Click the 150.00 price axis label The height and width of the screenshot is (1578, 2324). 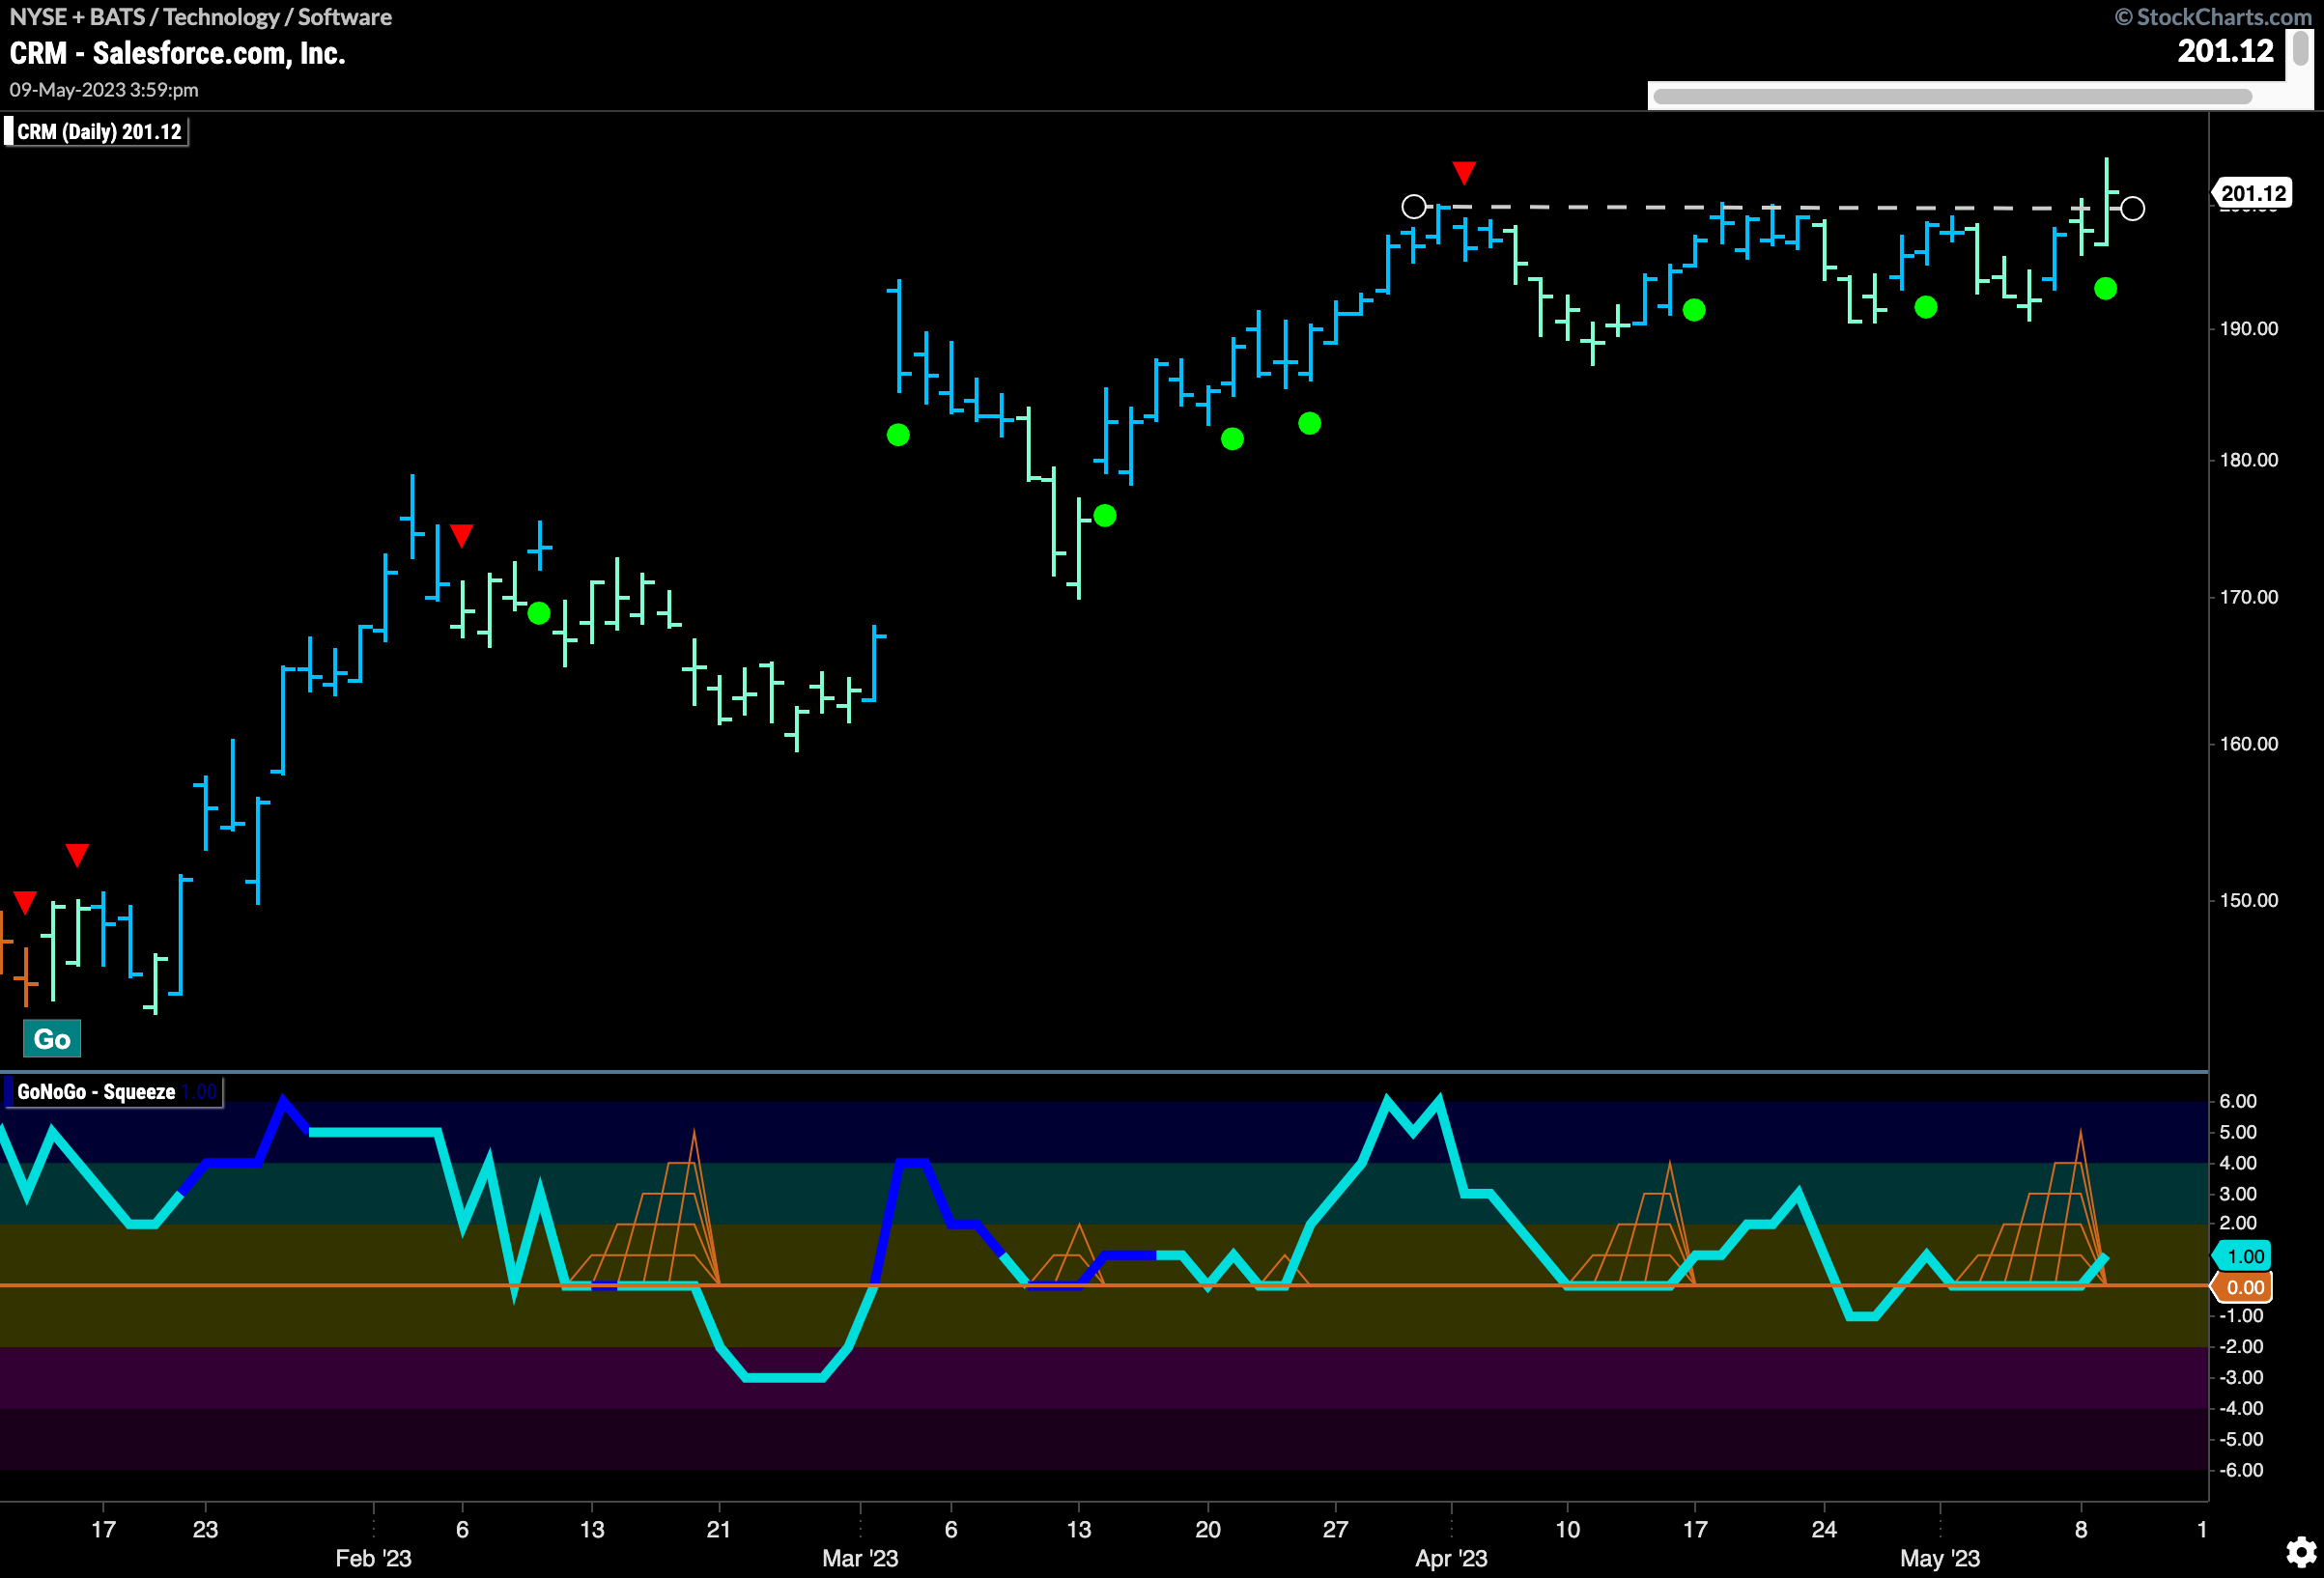(2248, 900)
